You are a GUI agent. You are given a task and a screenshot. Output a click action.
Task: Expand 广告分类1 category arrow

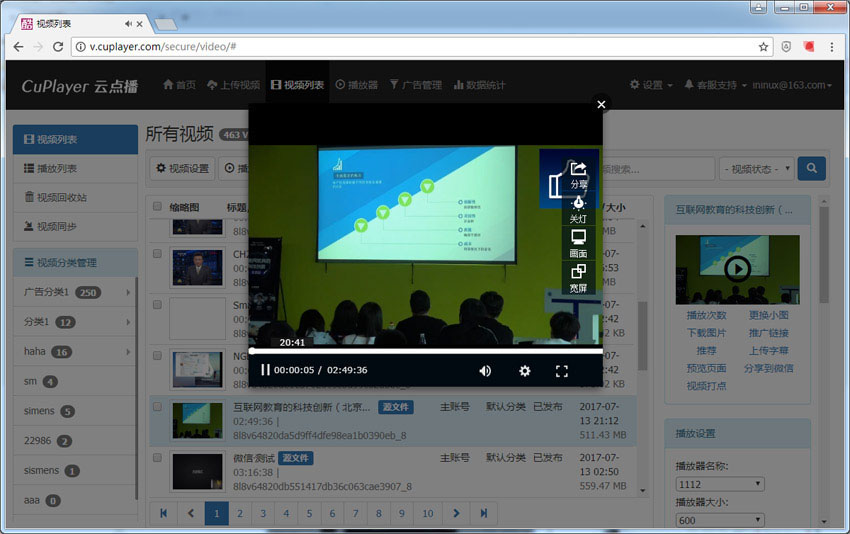[x=128, y=292]
